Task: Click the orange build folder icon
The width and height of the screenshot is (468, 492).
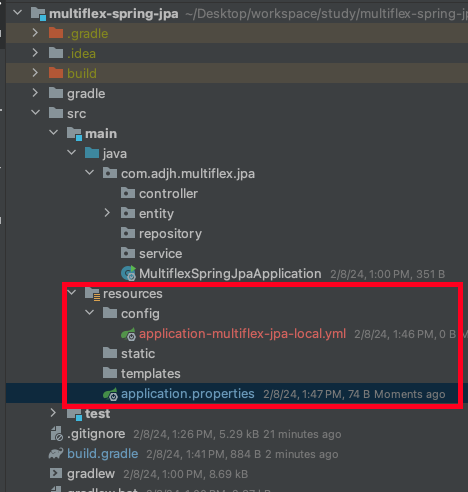Action: [x=56, y=73]
